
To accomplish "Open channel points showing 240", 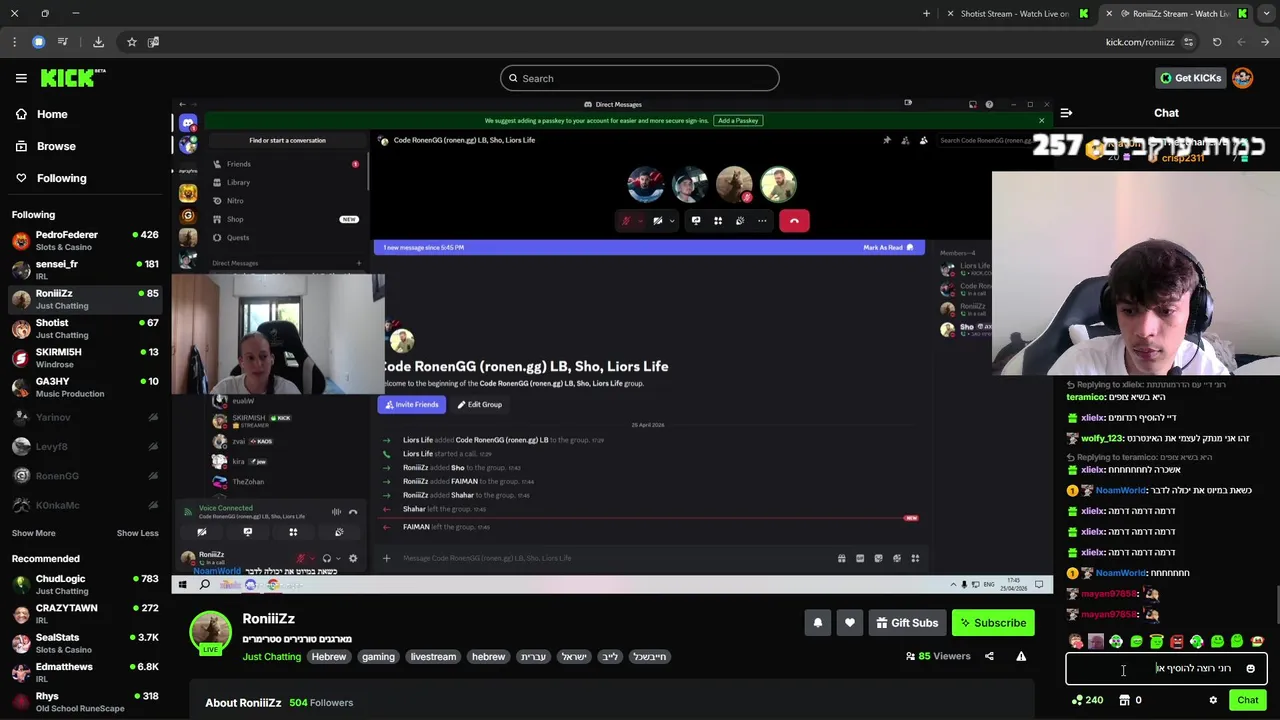I will (x=1087, y=700).
